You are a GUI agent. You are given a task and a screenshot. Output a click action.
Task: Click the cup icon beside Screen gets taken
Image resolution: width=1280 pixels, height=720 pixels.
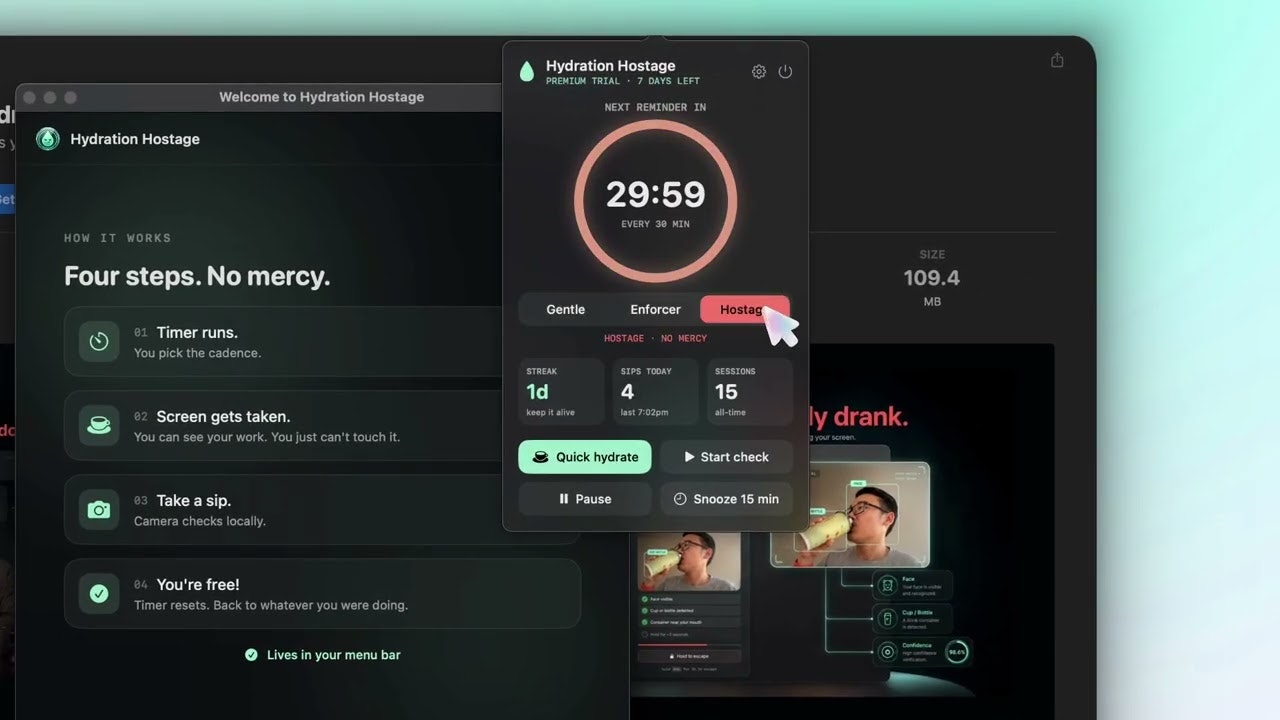99,425
